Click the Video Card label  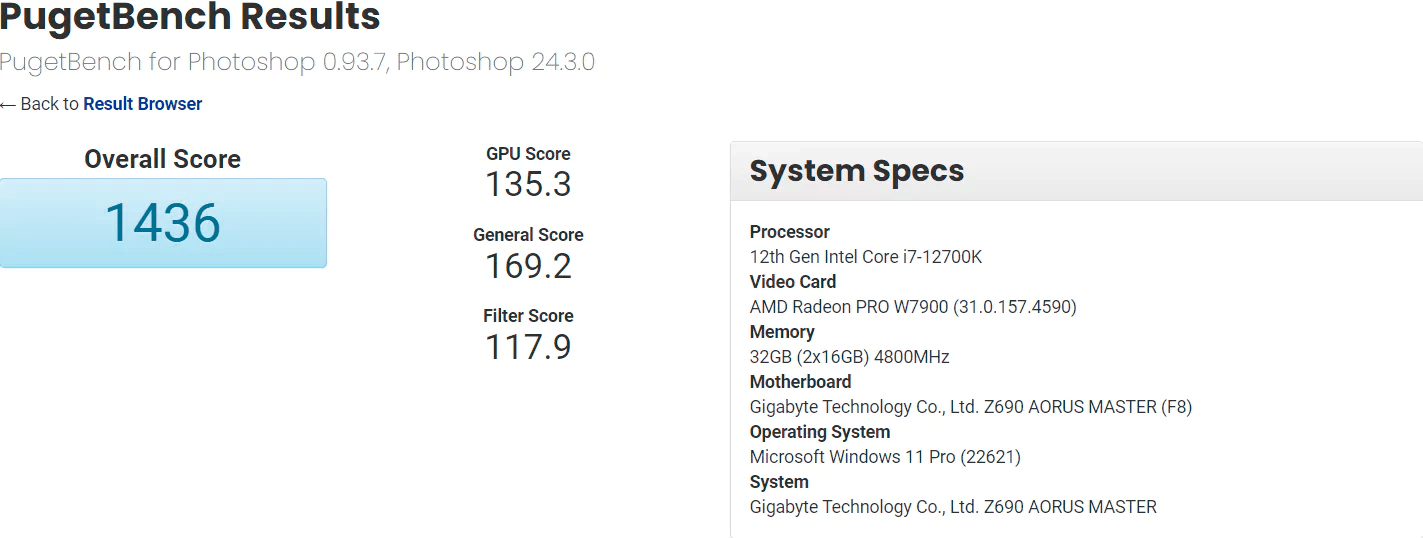pyautogui.click(x=793, y=282)
